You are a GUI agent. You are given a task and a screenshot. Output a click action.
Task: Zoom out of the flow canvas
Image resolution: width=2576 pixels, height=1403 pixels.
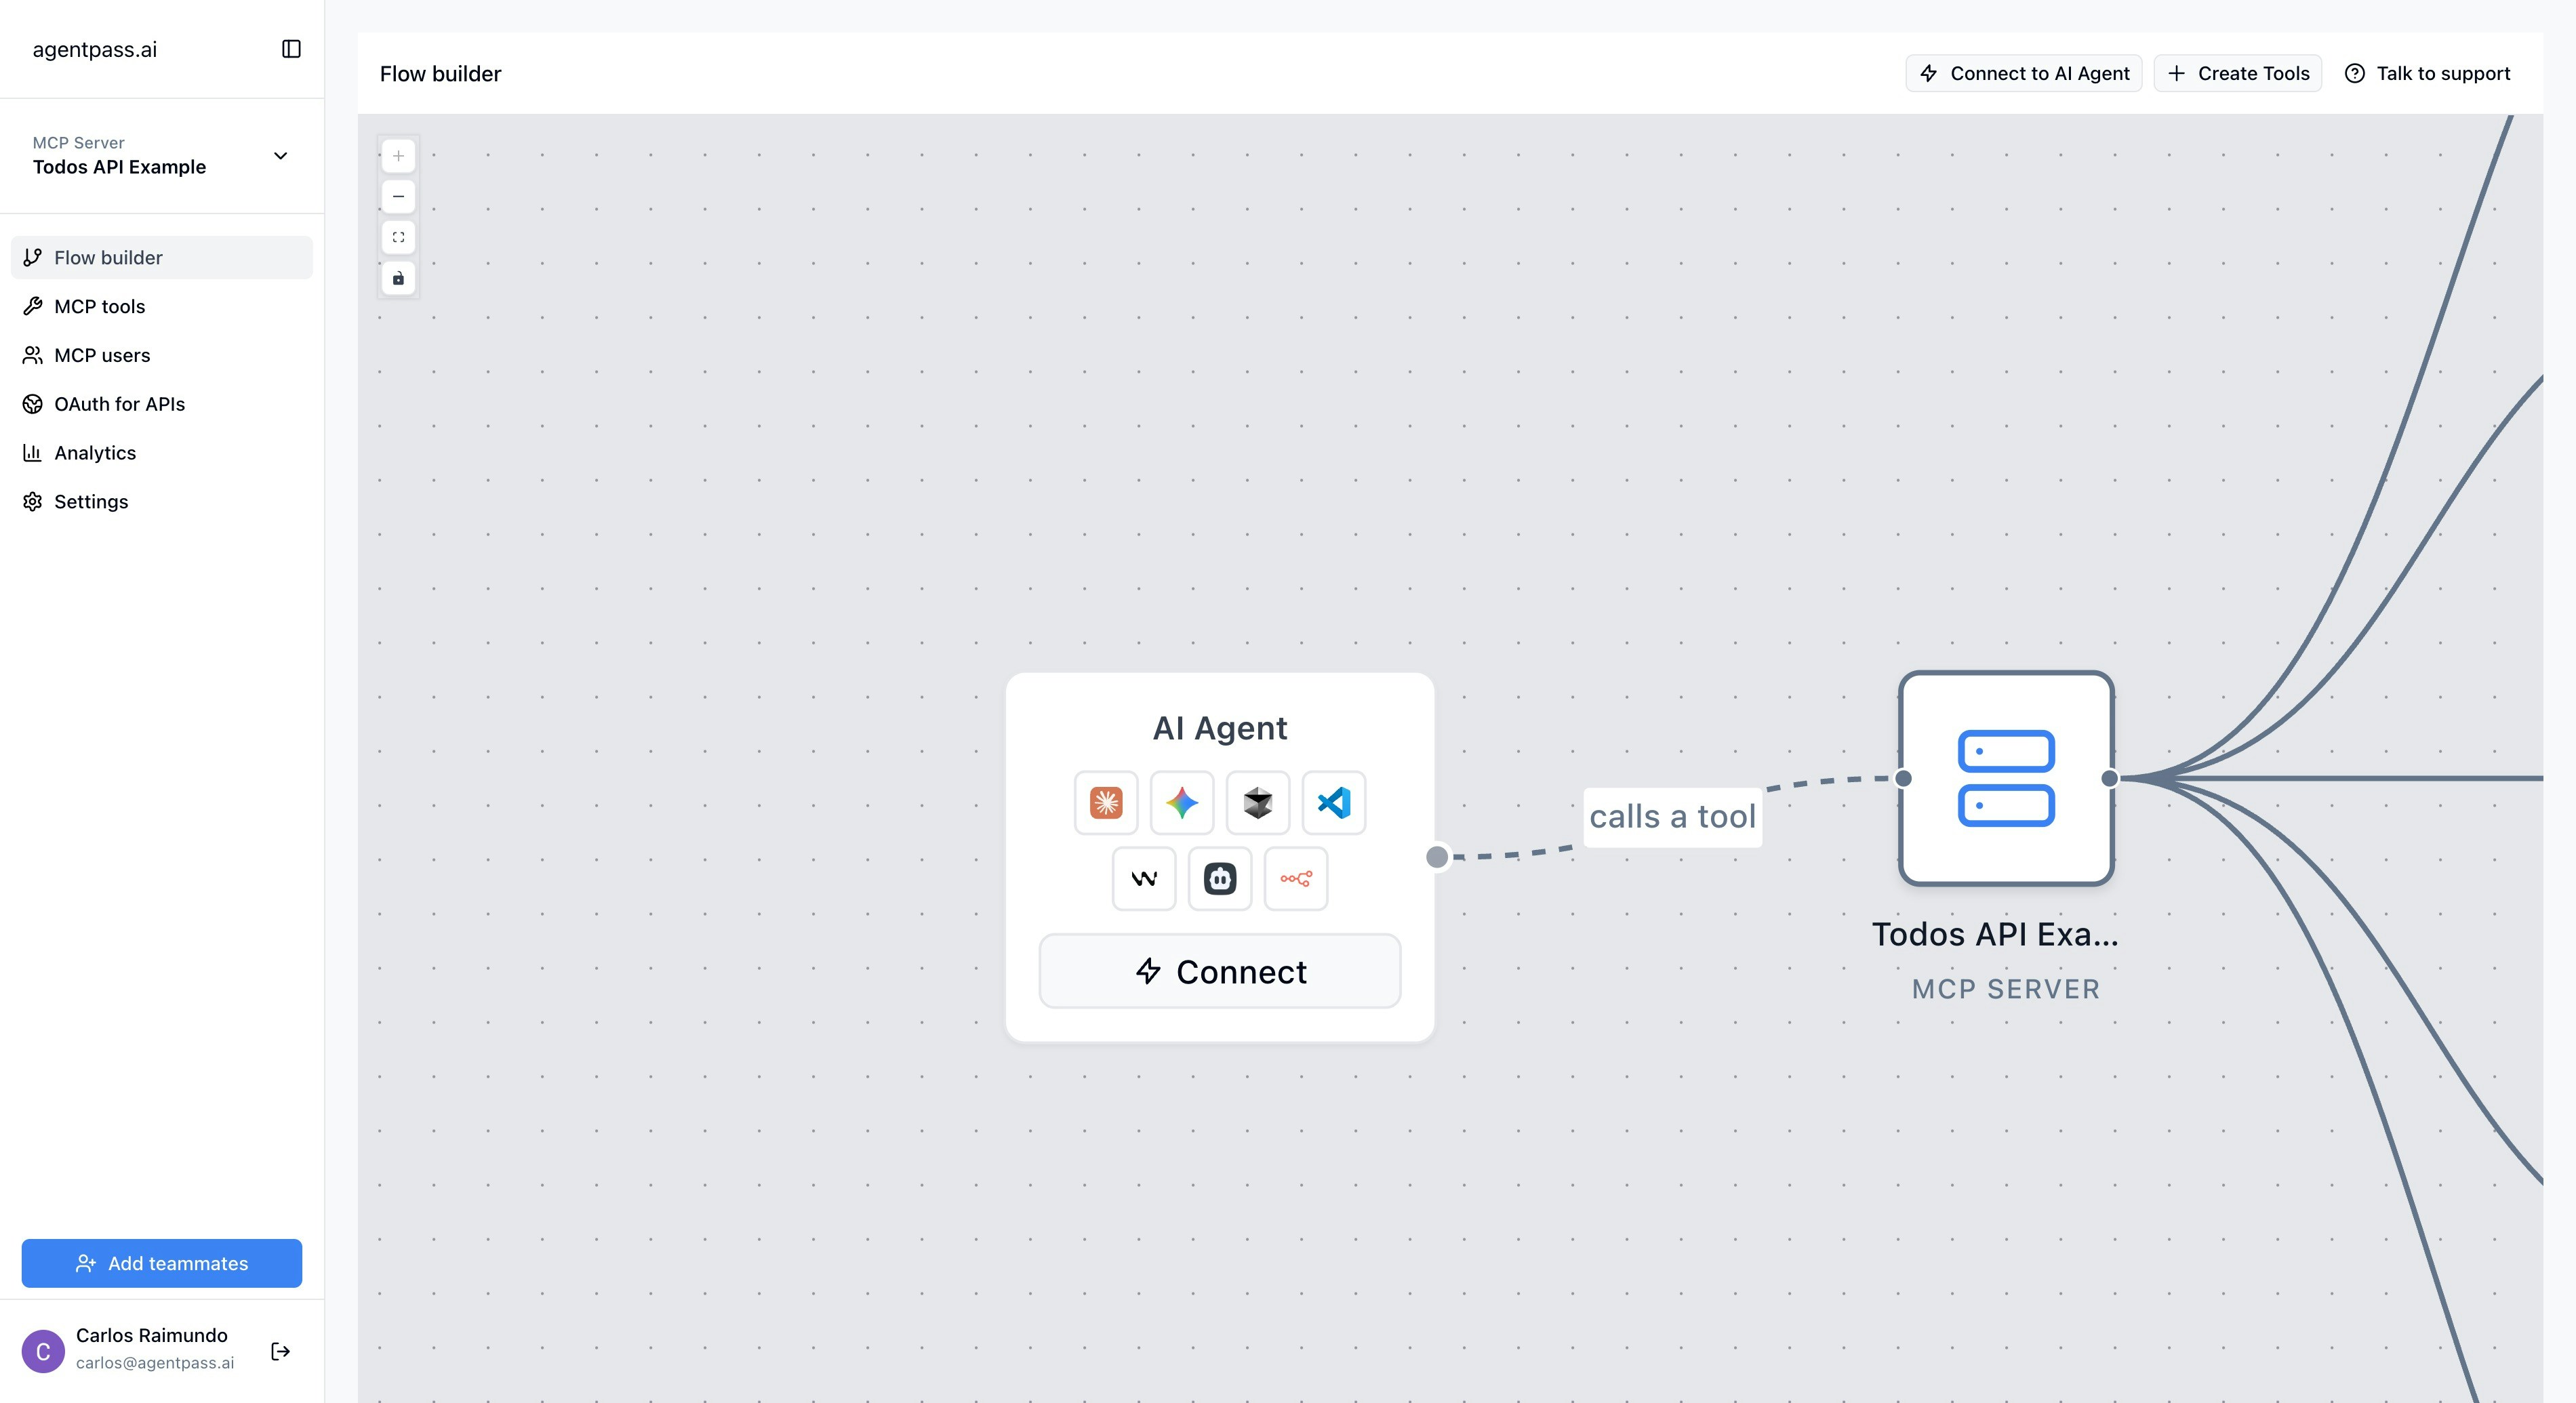pyautogui.click(x=398, y=197)
